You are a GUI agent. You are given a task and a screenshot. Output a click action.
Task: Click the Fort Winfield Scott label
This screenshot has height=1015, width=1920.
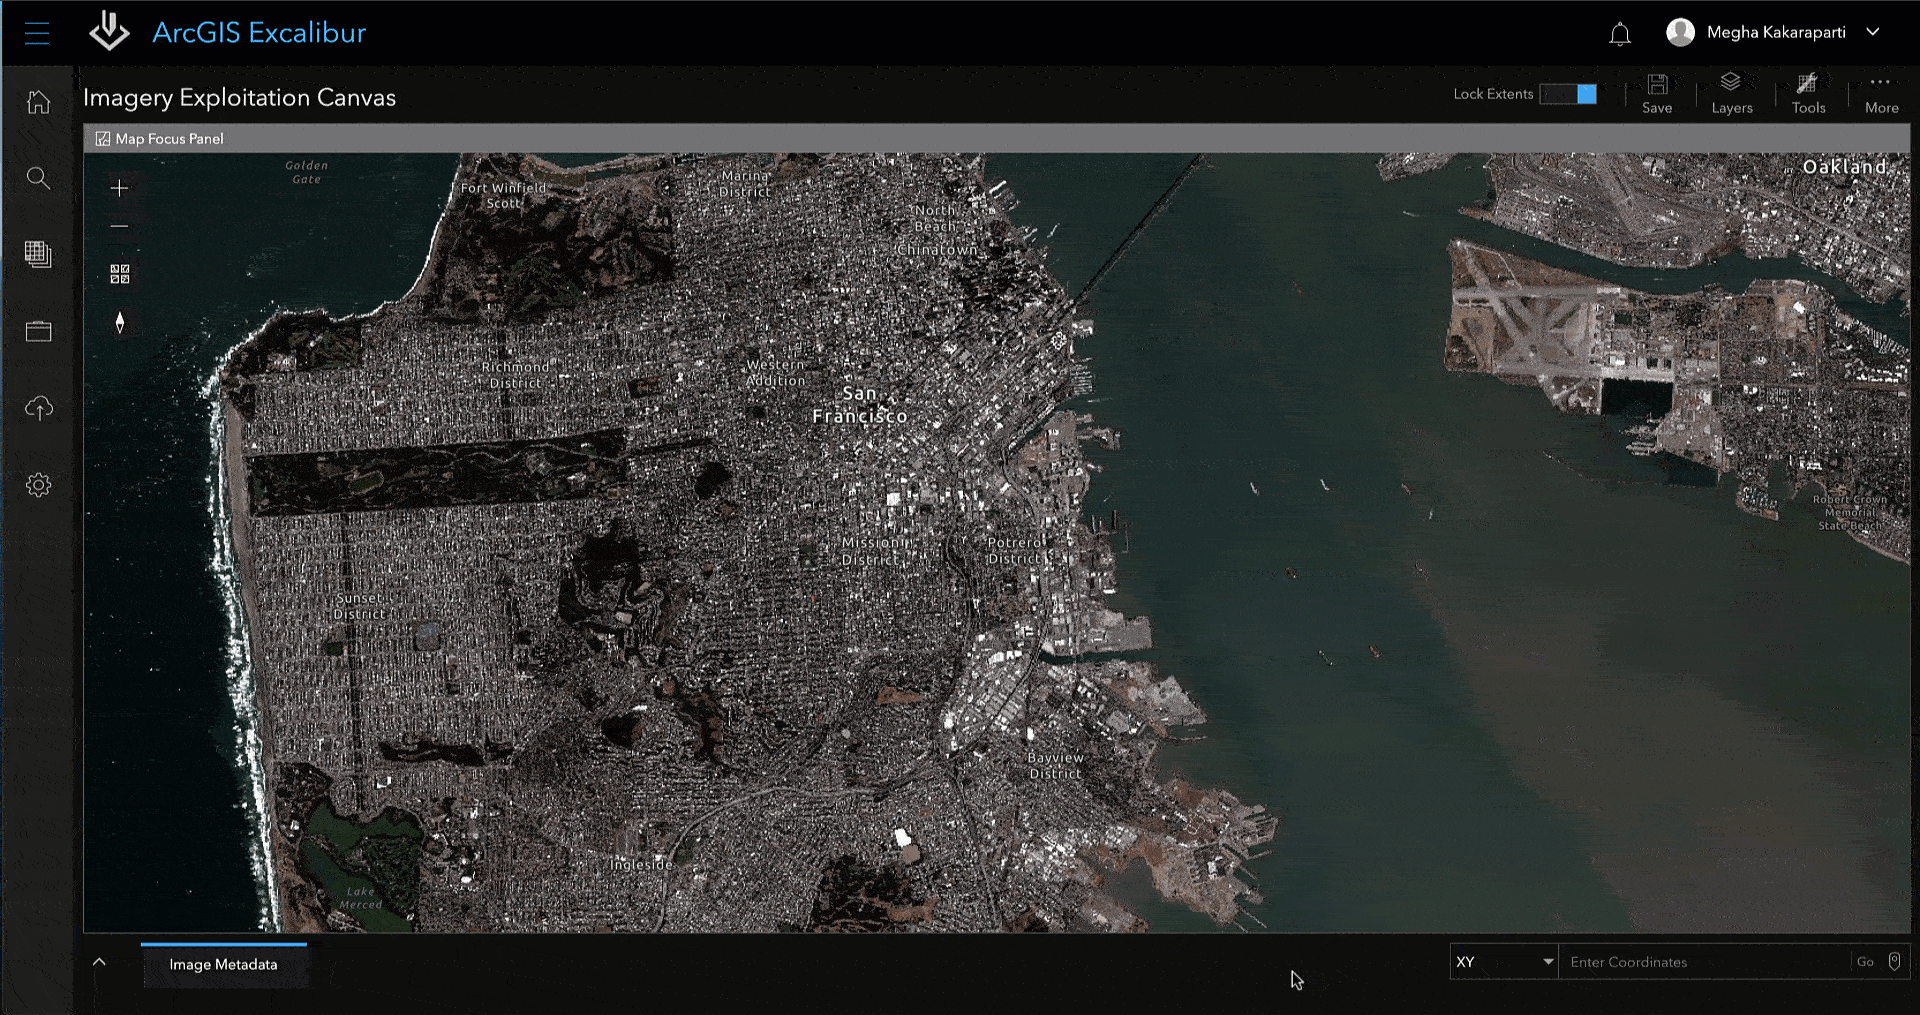click(x=504, y=195)
